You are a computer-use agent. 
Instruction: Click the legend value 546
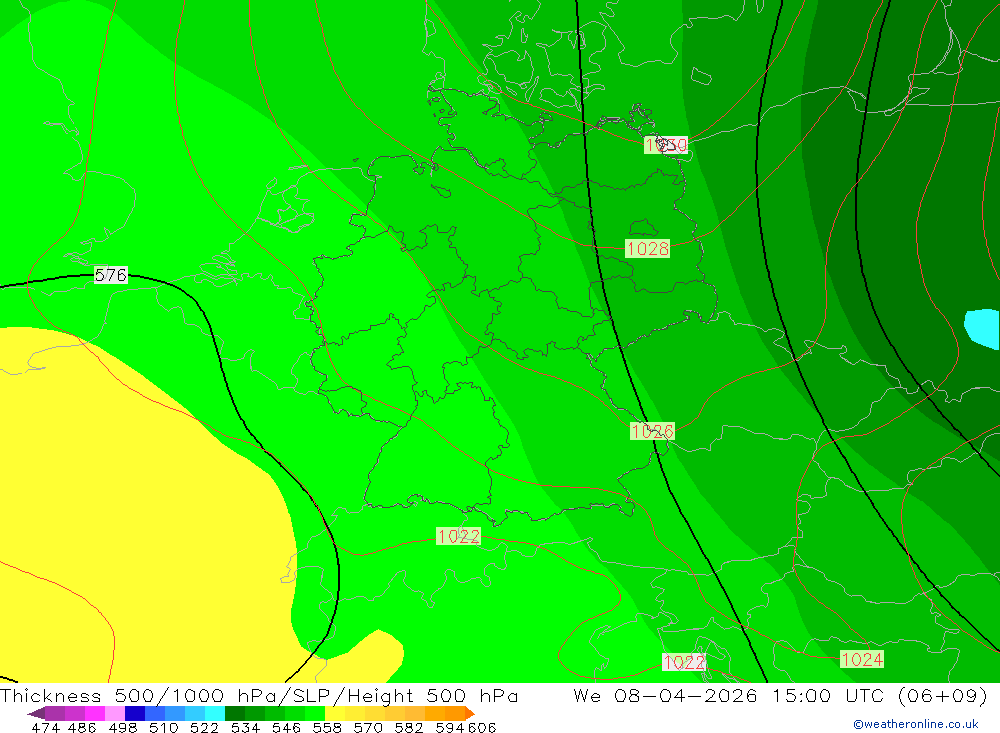(x=286, y=727)
